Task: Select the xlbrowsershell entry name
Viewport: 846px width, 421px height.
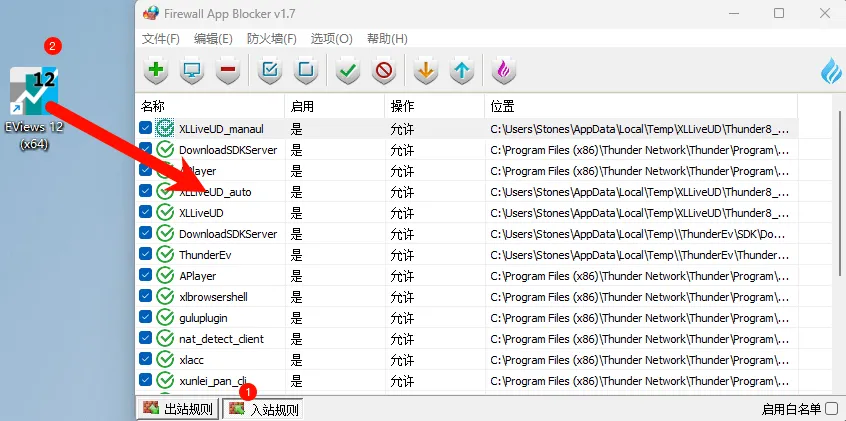Action: coord(214,297)
